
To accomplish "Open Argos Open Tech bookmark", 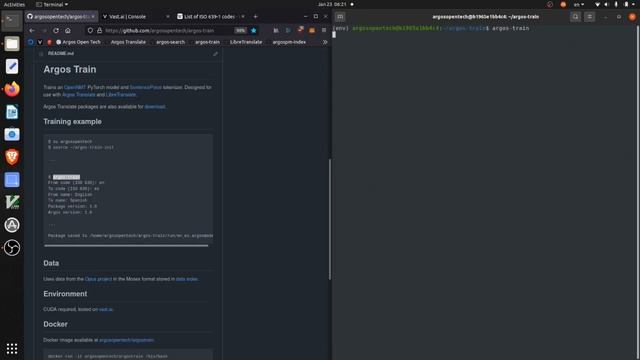I will click(x=78, y=42).
